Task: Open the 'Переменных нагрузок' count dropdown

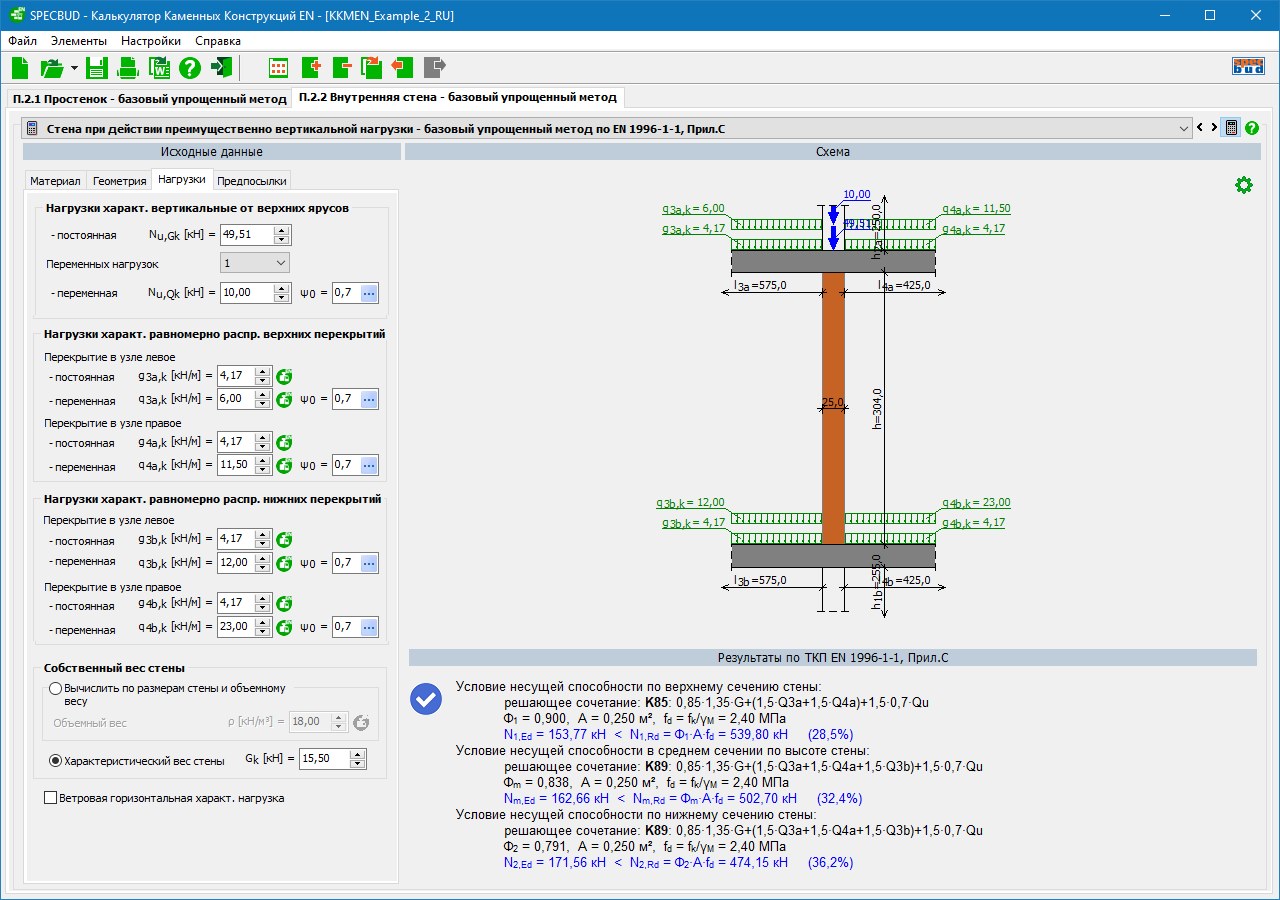Action: coord(254,263)
